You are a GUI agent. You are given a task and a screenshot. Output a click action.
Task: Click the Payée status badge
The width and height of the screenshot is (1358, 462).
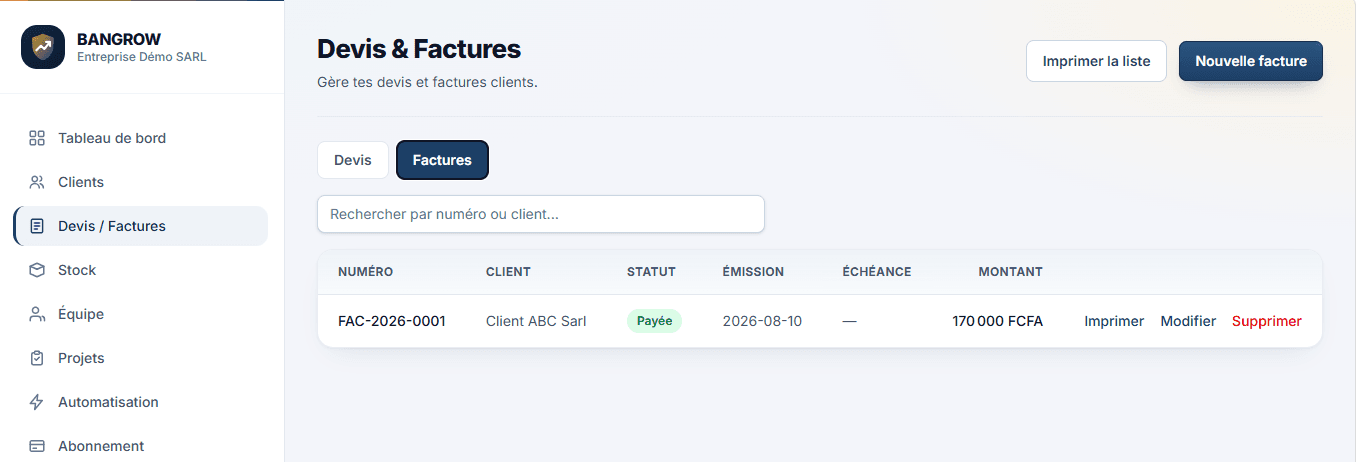point(654,321)
